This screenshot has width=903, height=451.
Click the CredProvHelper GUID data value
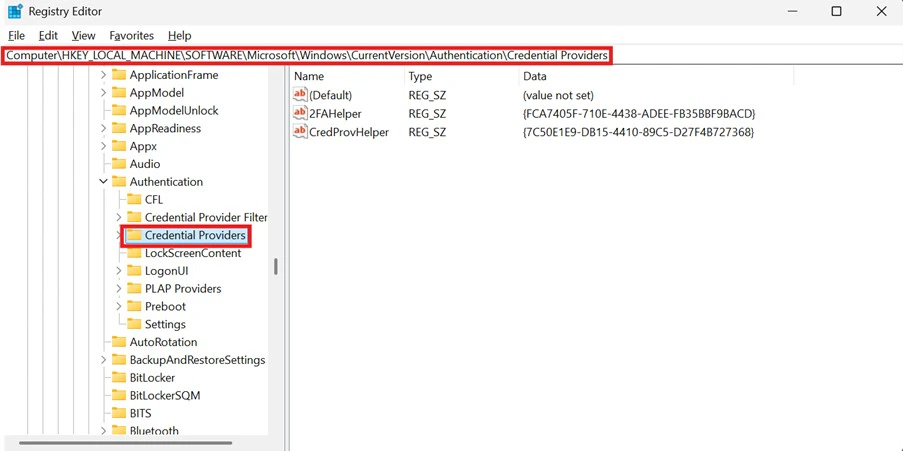click(x=638, y=132)
